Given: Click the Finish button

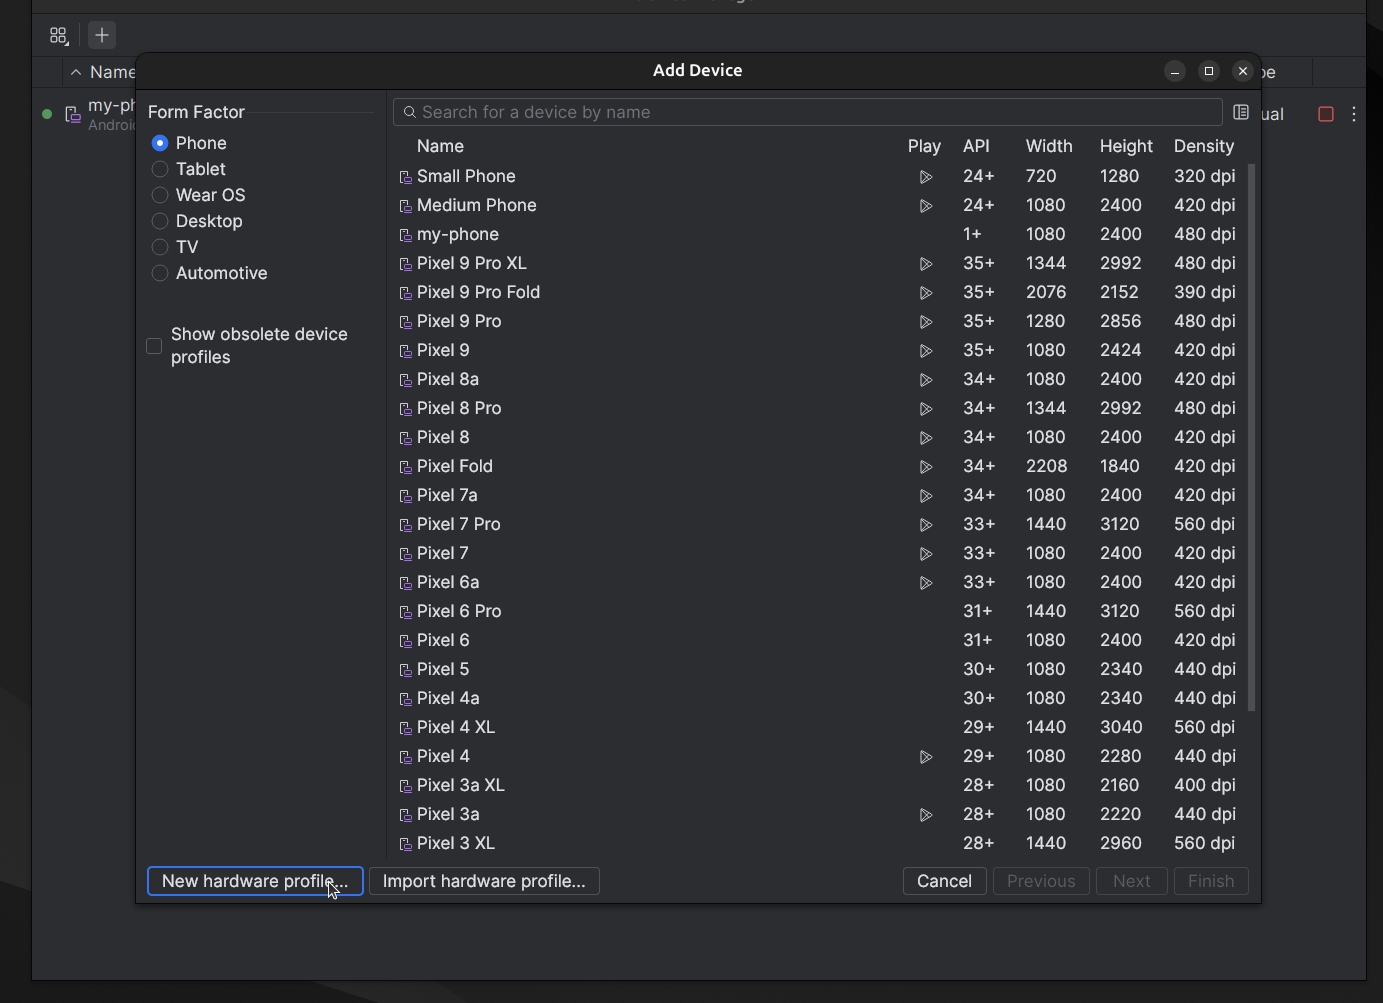Looking at the screenshot, I should click(x=1211, y=881).
